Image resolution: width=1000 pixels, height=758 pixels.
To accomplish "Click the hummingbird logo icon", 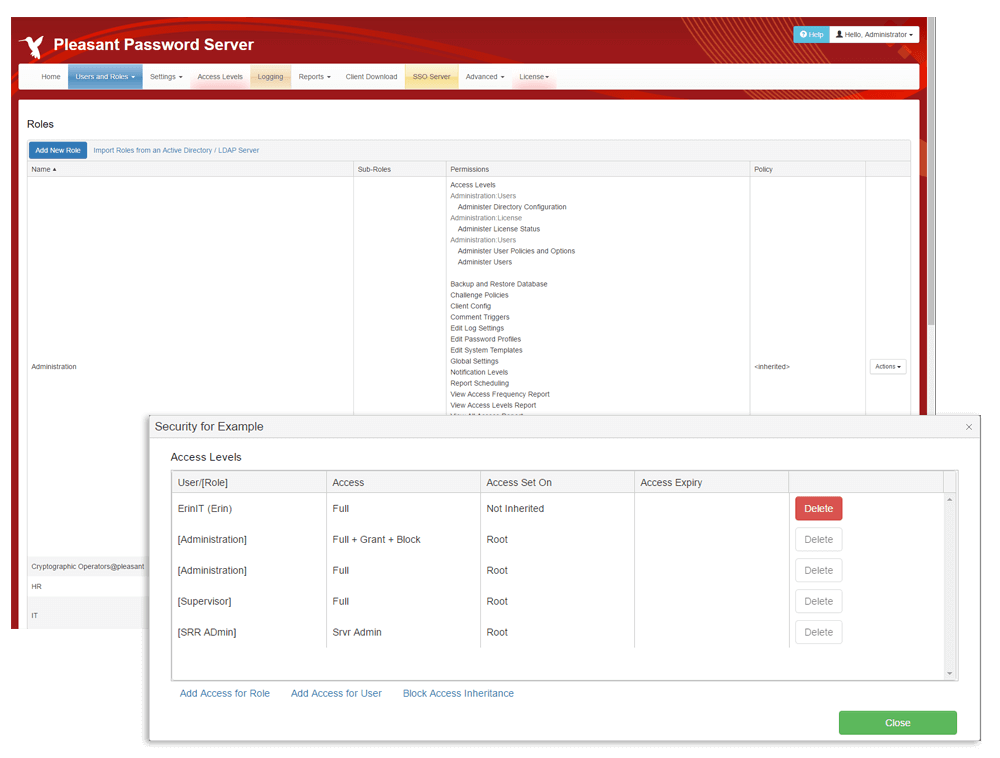I will point(31,46).
